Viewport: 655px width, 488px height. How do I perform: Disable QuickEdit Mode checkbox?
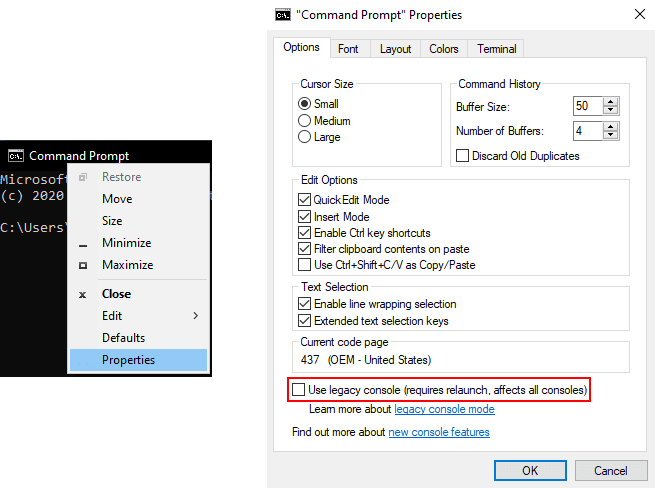point(305,200)
